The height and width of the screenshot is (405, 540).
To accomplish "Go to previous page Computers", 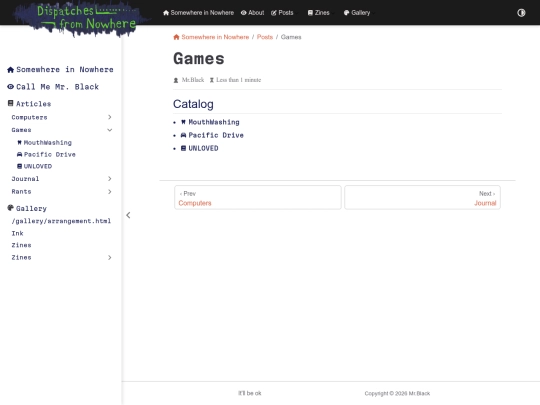I will pyautogui.click(x=258, y=198).
